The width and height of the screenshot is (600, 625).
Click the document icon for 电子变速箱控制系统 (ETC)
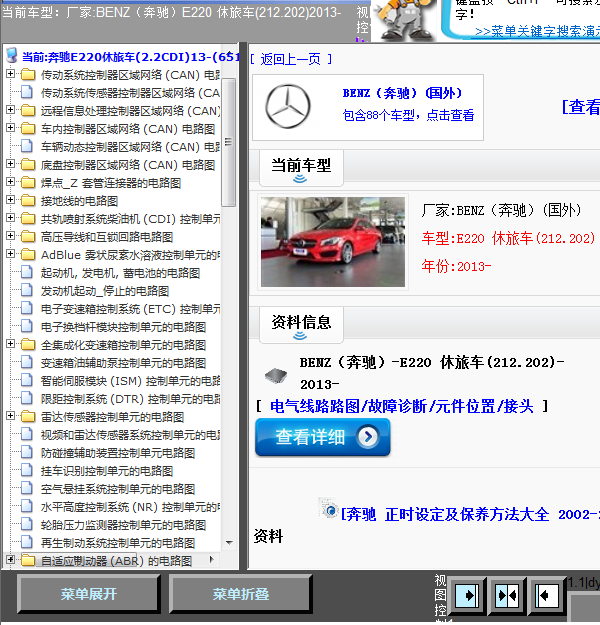[27, 308]
